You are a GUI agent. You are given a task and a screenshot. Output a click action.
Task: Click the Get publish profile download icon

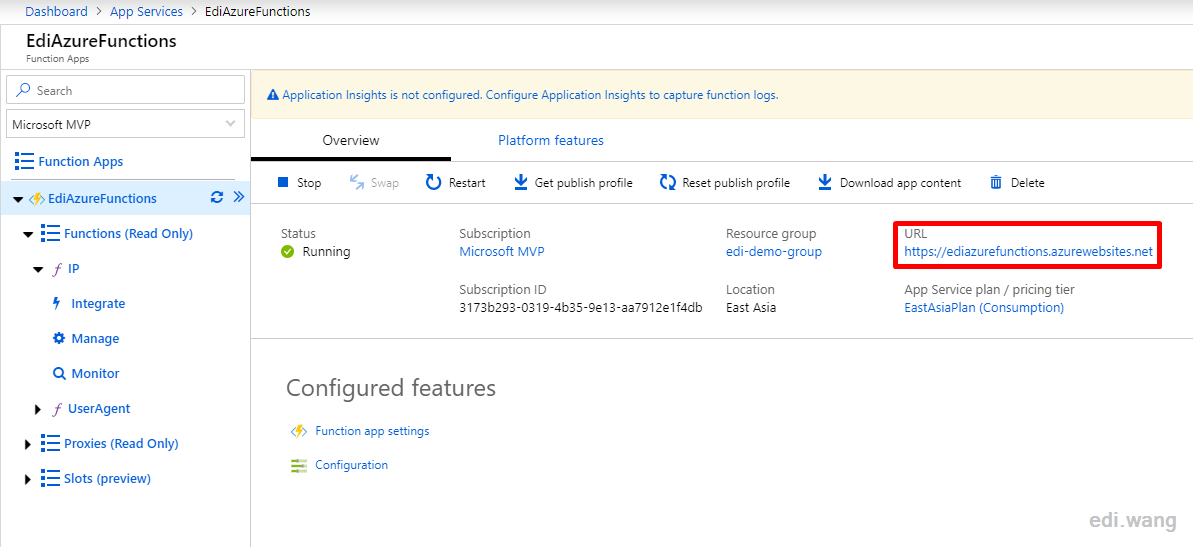pos(521,183)
